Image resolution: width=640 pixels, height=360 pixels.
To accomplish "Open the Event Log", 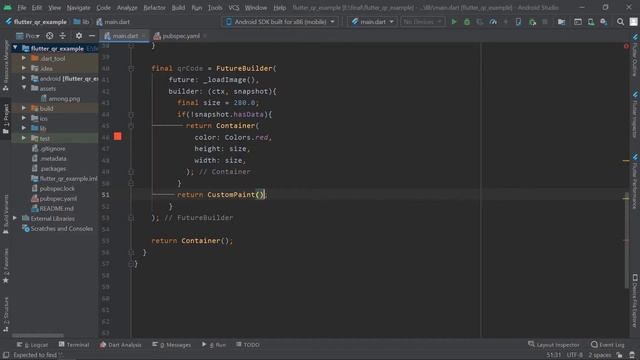I will click(x=608, y=345).
